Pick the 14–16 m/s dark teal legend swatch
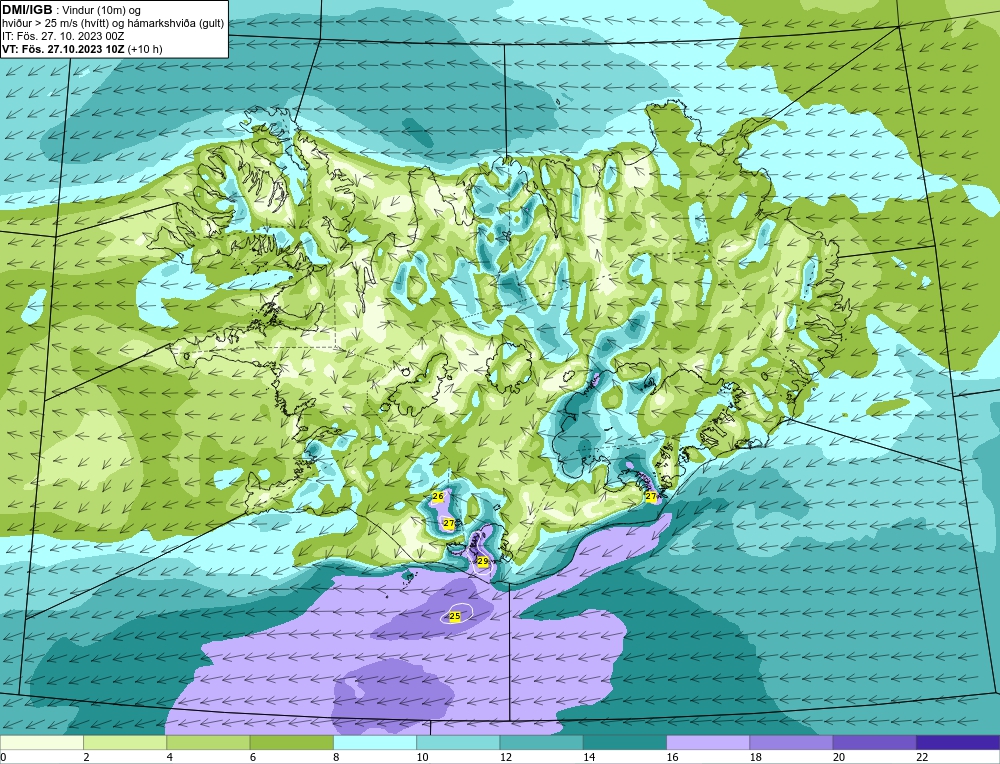1000x764 pixels. [625, 743]
